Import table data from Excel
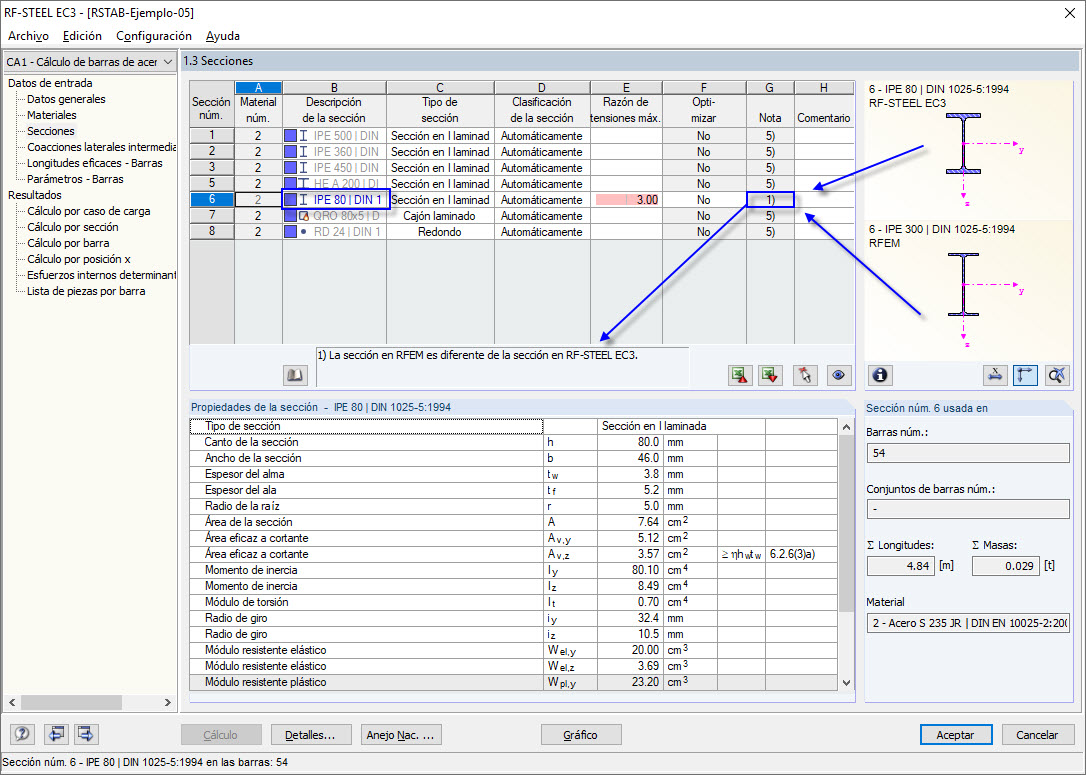This screenshot has width=1086, height=775. click(x=769, y=374)
